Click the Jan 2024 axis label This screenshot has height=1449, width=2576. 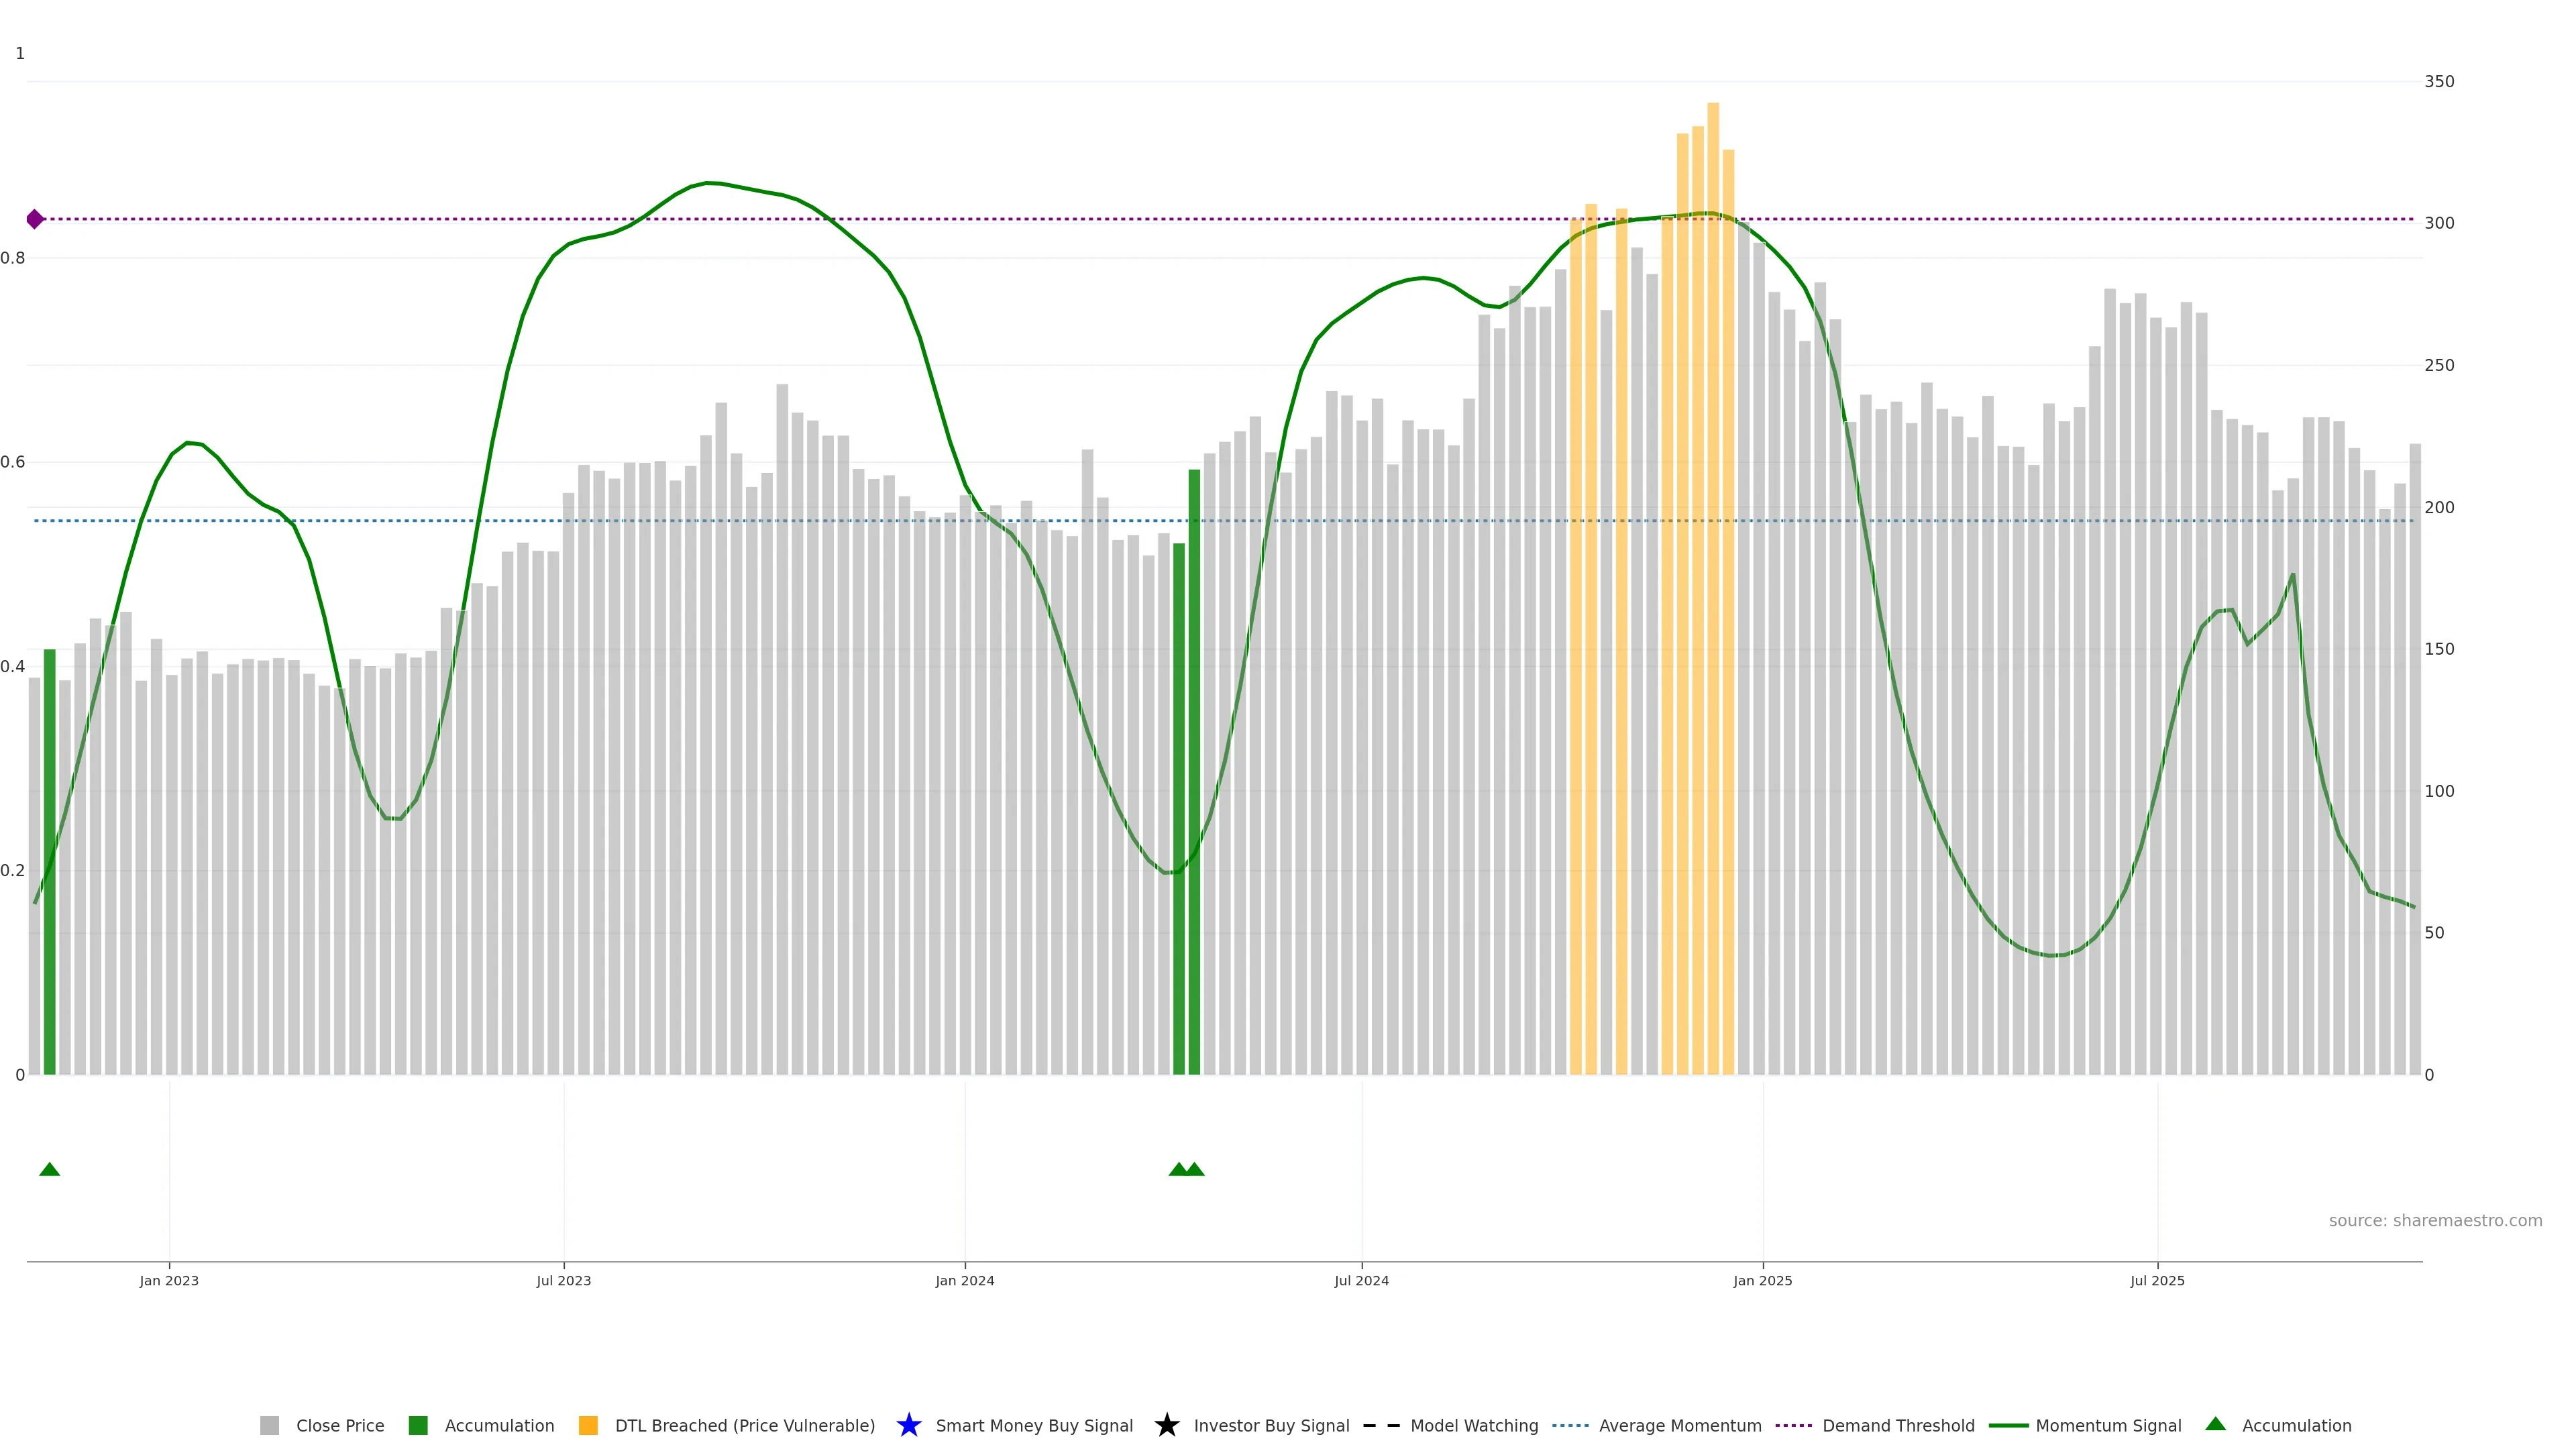click(964, 1280)
